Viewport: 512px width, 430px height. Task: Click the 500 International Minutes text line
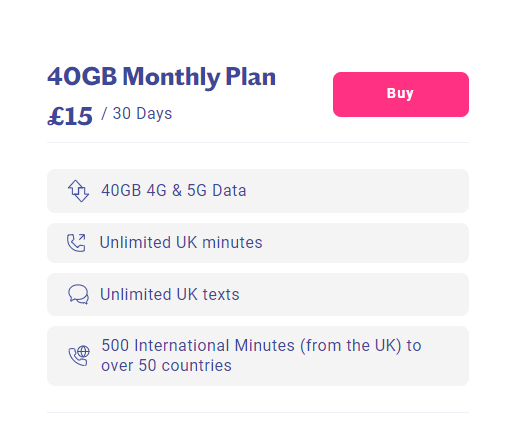pos(261,345)
